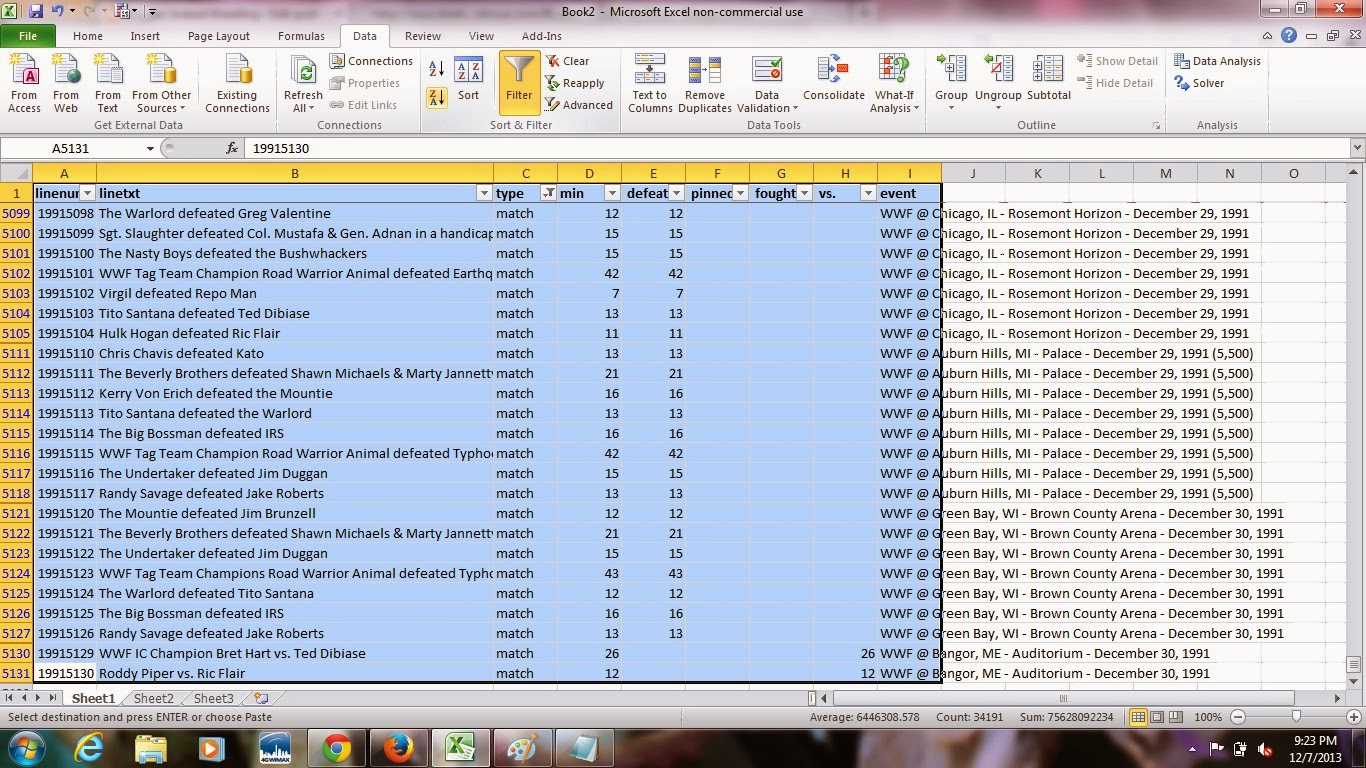Switch to Sheet2 worksheet
The height and width of the screenshot is (768, 1366).
click(153, 698)
